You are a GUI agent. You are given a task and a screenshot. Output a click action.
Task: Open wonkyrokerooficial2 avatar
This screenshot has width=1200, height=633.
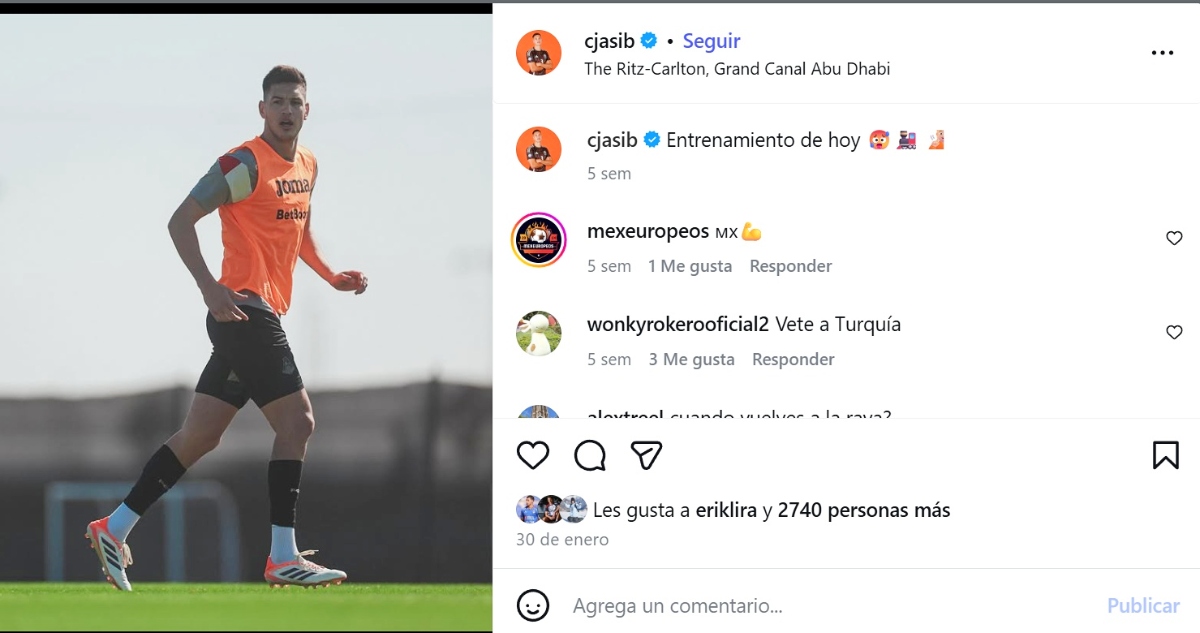539,333
